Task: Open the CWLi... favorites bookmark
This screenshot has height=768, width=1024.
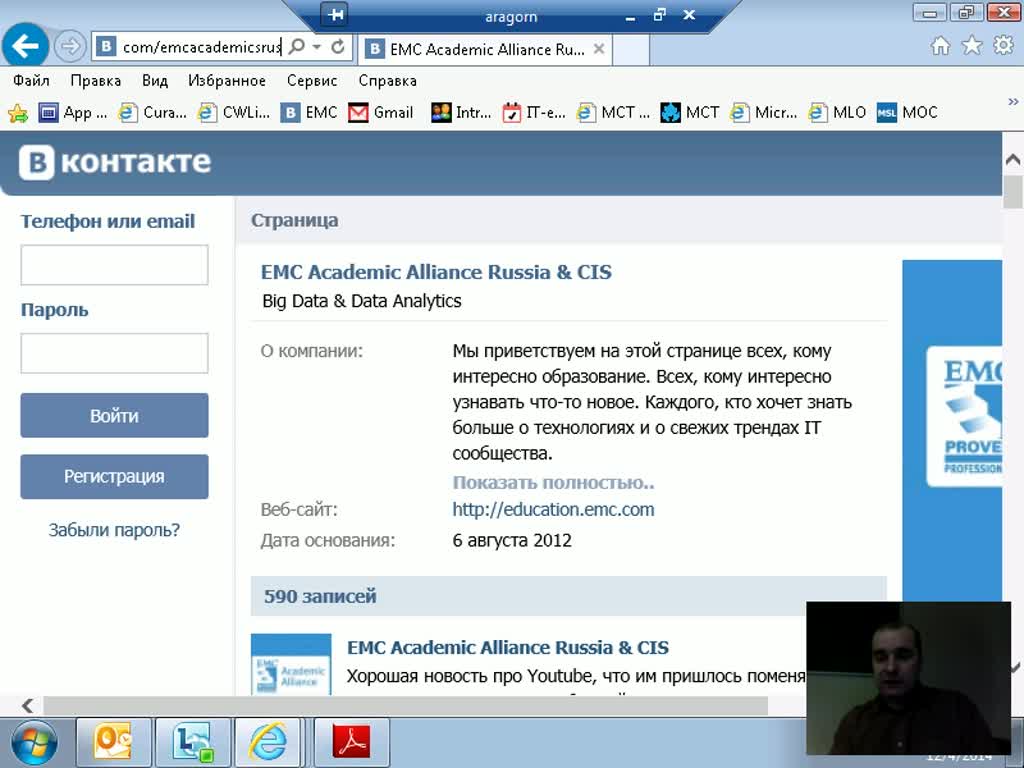Action: pos(234,112)
